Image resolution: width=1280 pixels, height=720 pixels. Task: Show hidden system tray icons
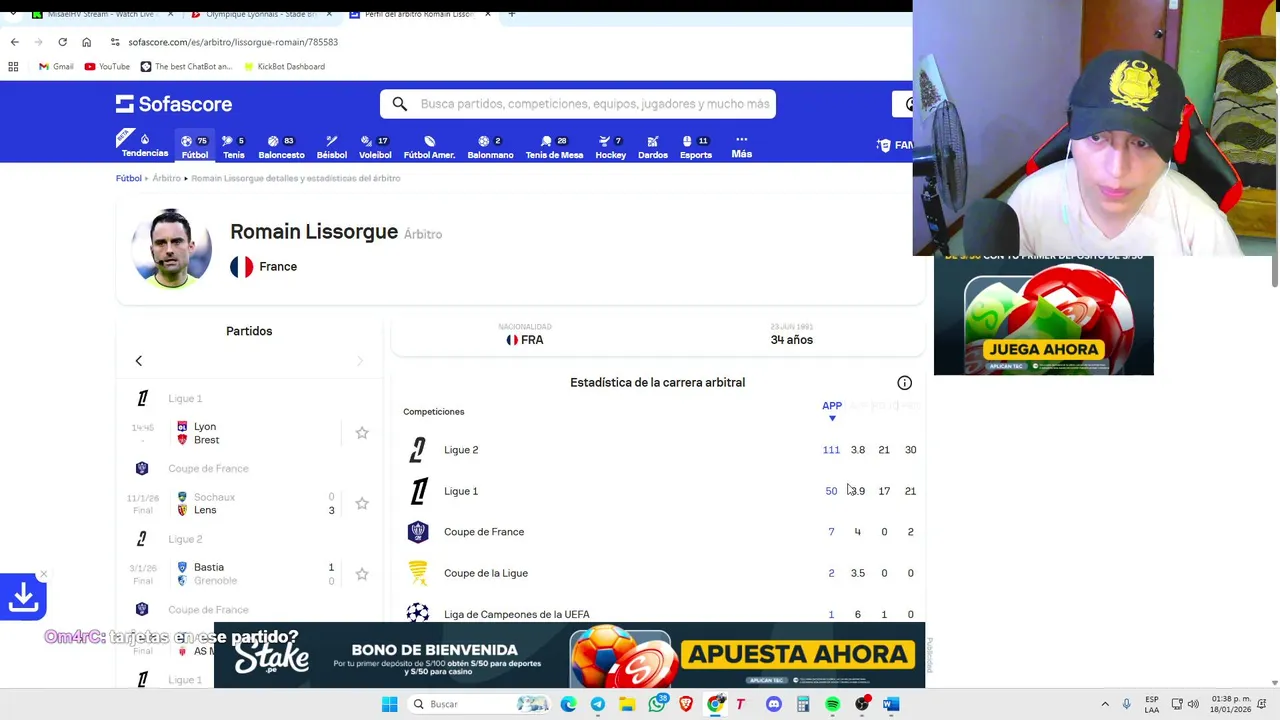click(1105, 704)
